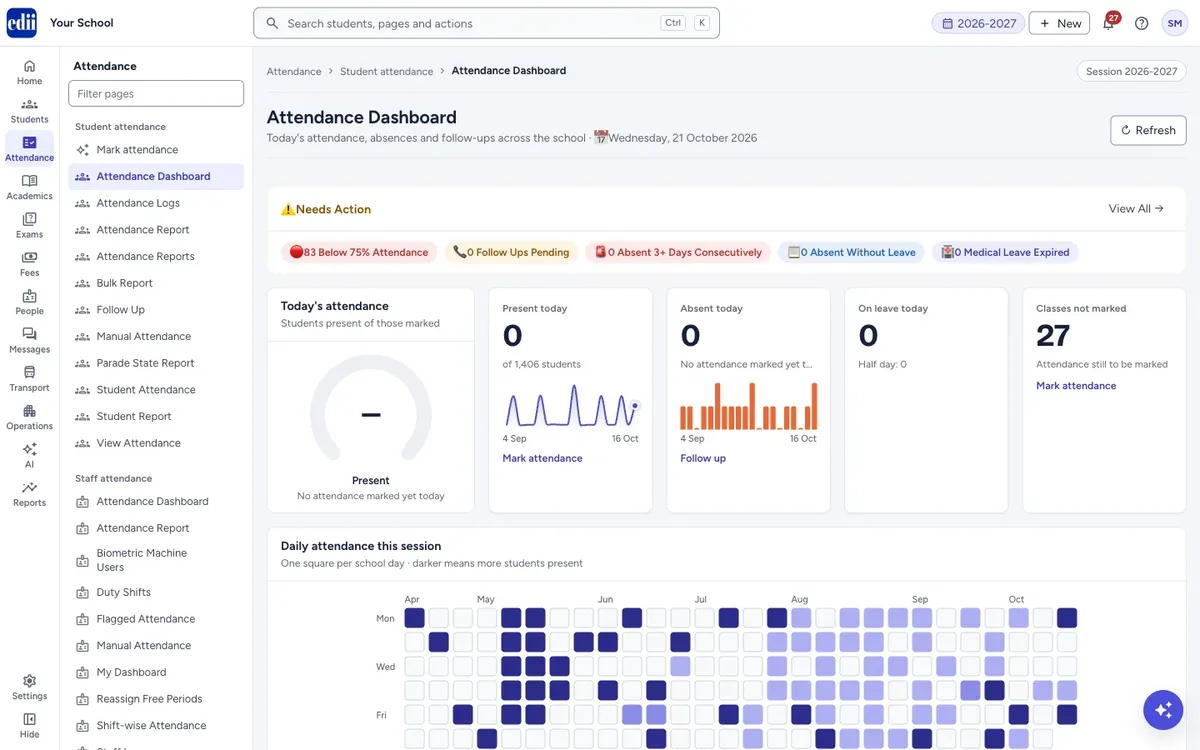Click 83 Below 75% Attendance chip

click(359, 252)
